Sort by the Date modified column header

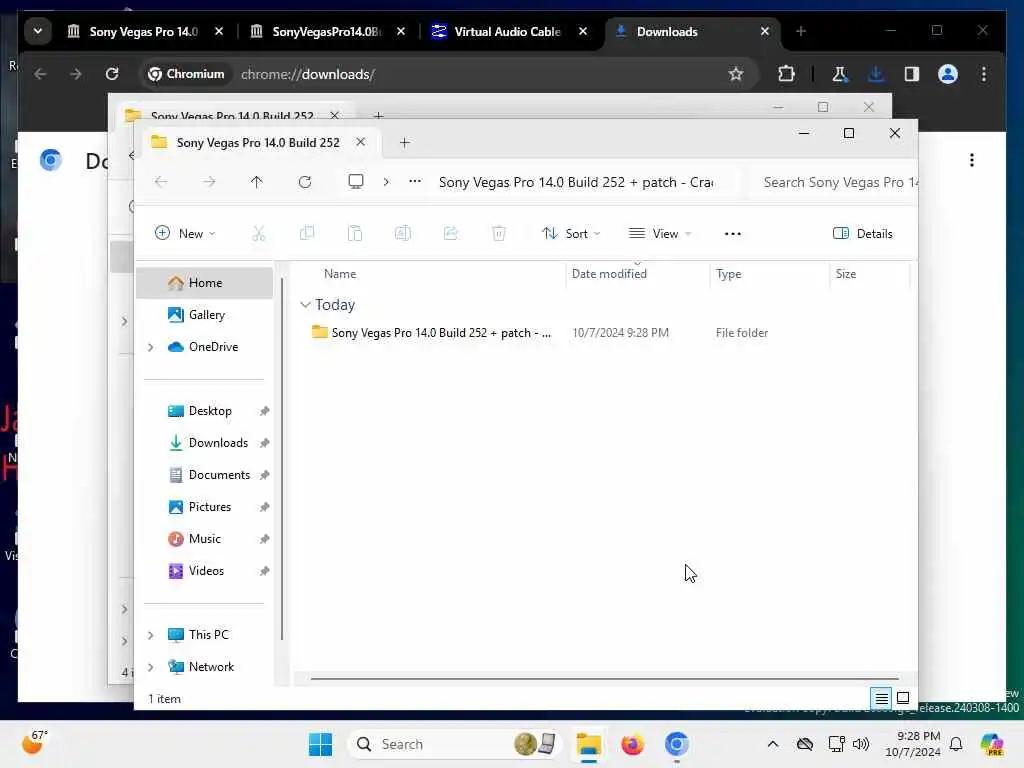click(637, 274)
